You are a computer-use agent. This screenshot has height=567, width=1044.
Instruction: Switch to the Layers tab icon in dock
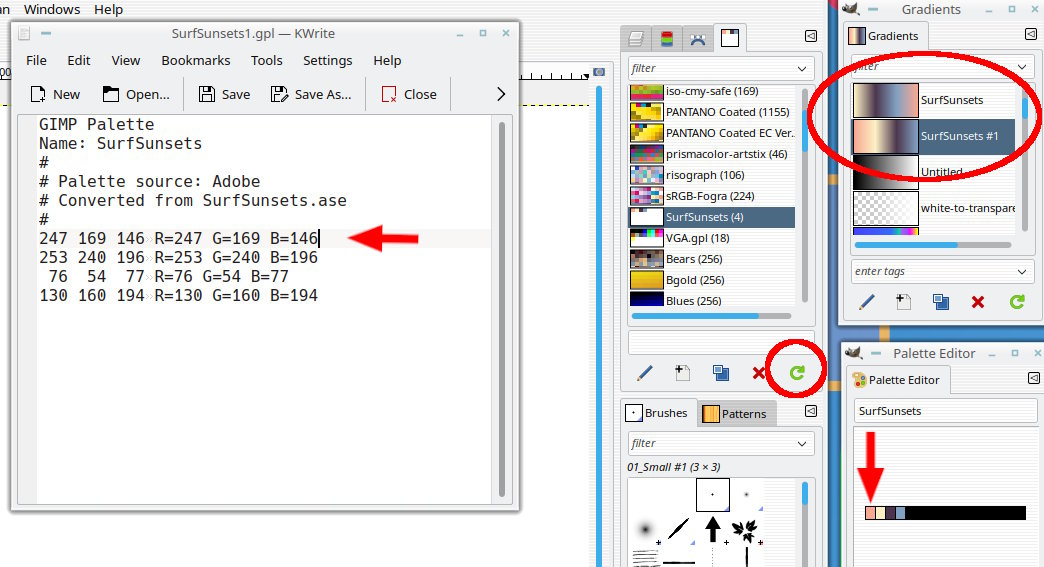pyautogui.click(x=636, y=39)
